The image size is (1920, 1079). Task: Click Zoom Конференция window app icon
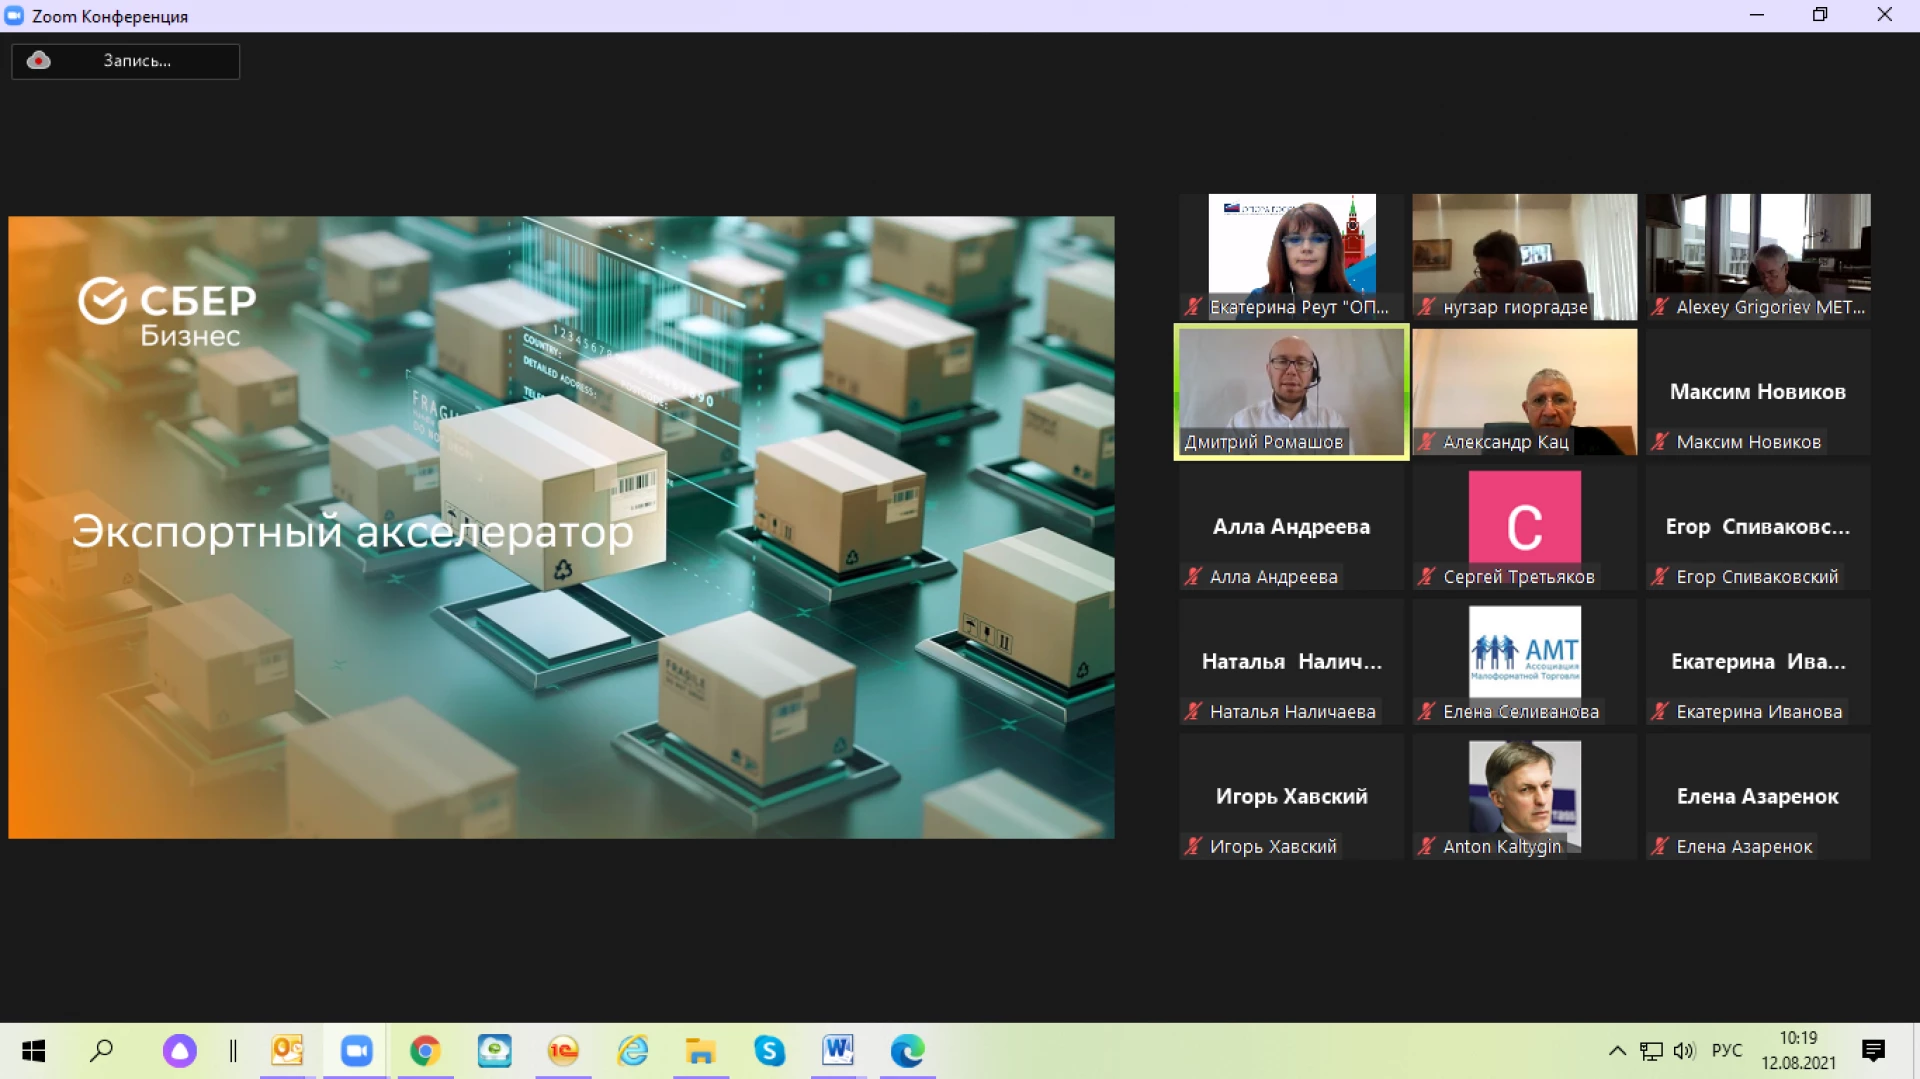click(14, 16)
